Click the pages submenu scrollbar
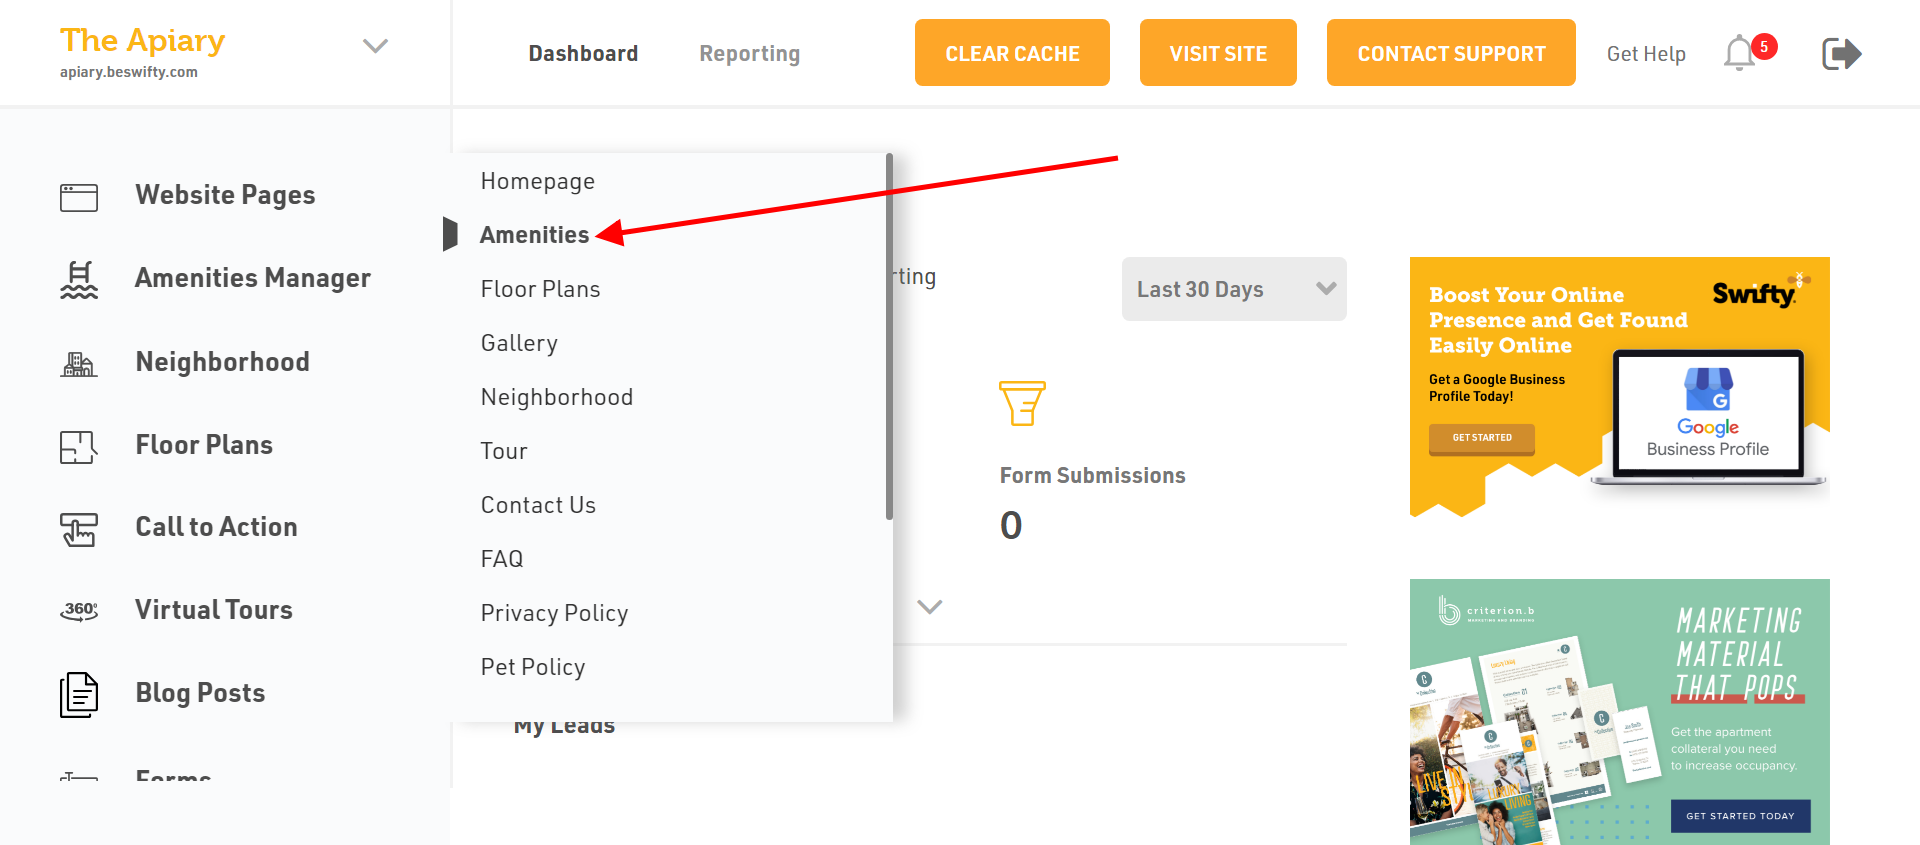Screen dimensions: 1920x845 889,336
